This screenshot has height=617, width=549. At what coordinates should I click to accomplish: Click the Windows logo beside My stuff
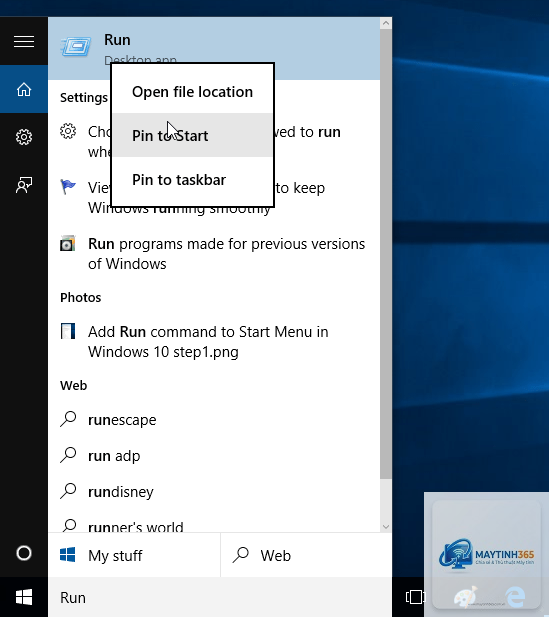point(68,555)
